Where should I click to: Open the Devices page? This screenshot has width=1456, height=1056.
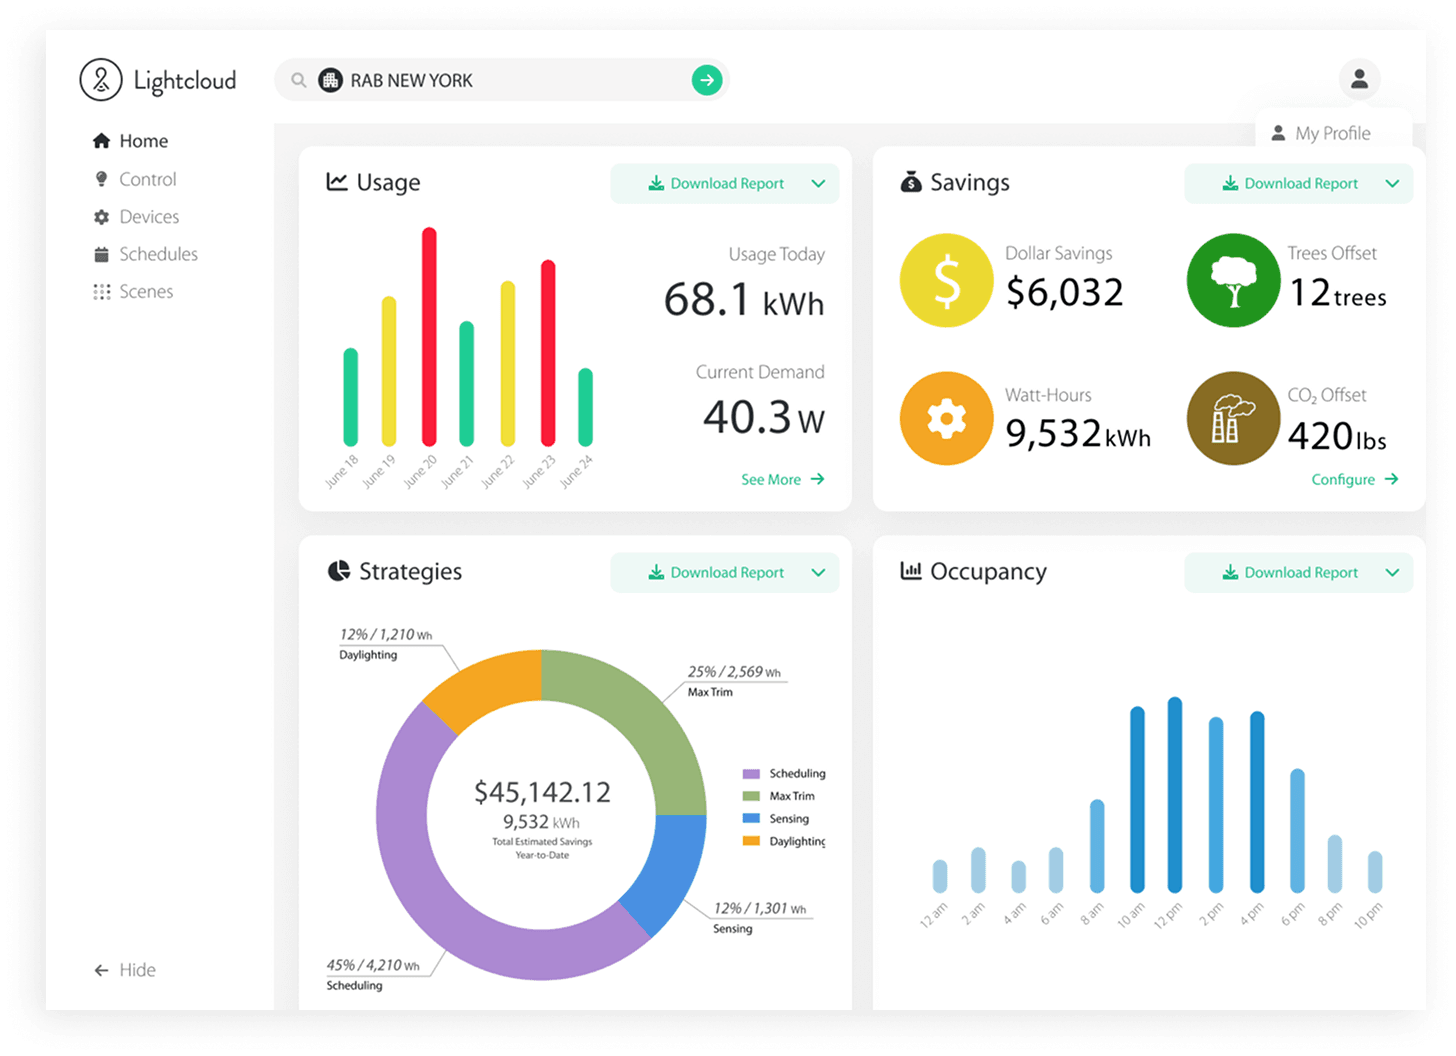point(149,216)
